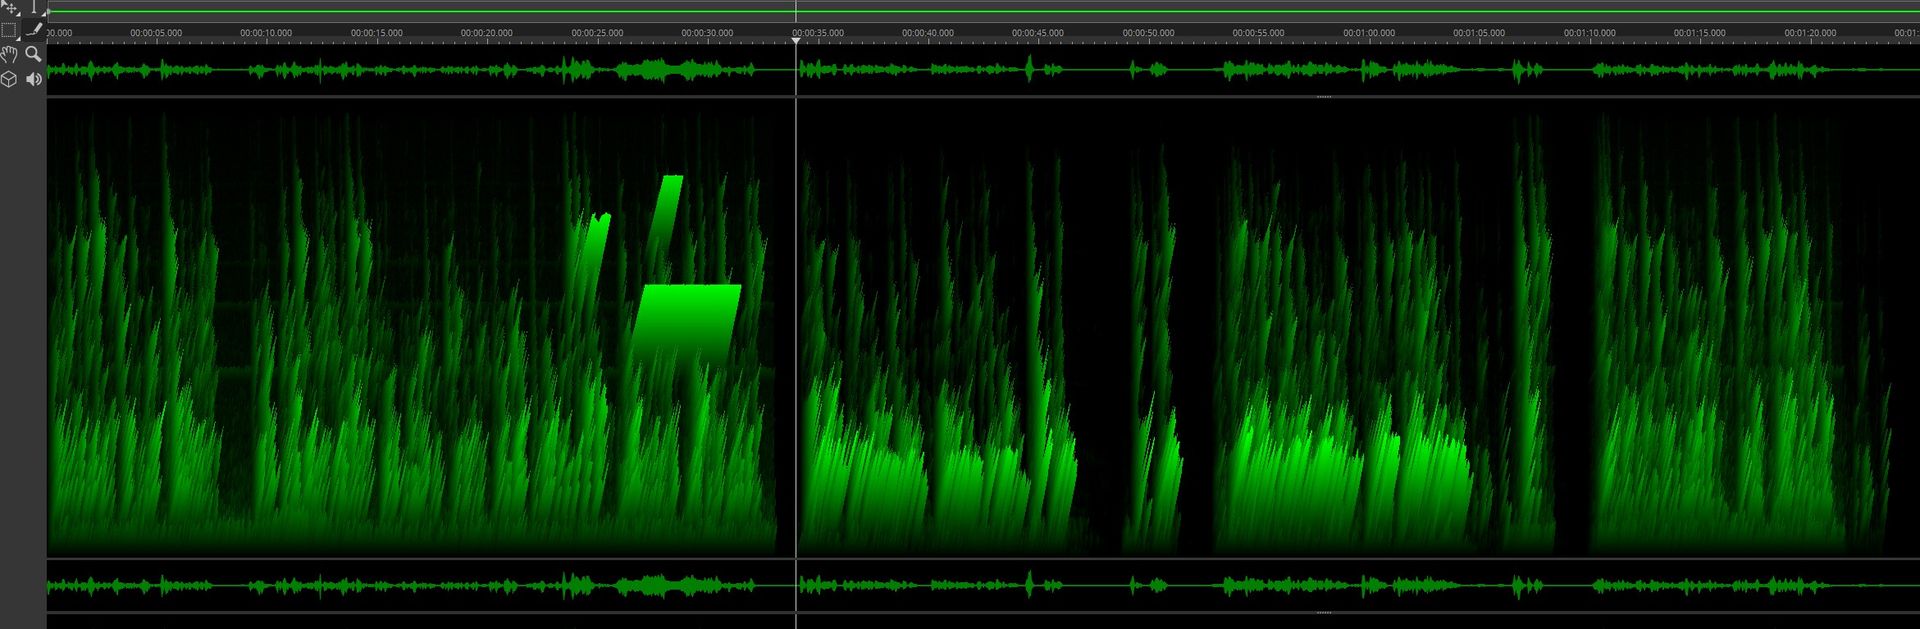
Task: Grab the lower panel divider handle
Action: coord(1323,612)
